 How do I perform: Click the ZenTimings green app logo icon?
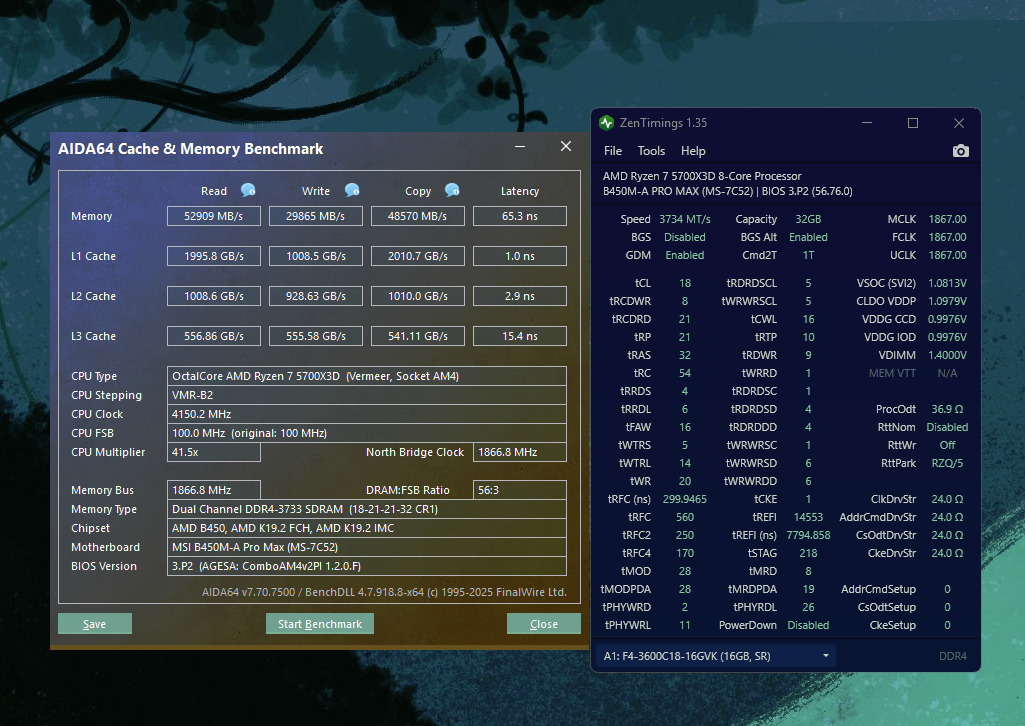607,123
